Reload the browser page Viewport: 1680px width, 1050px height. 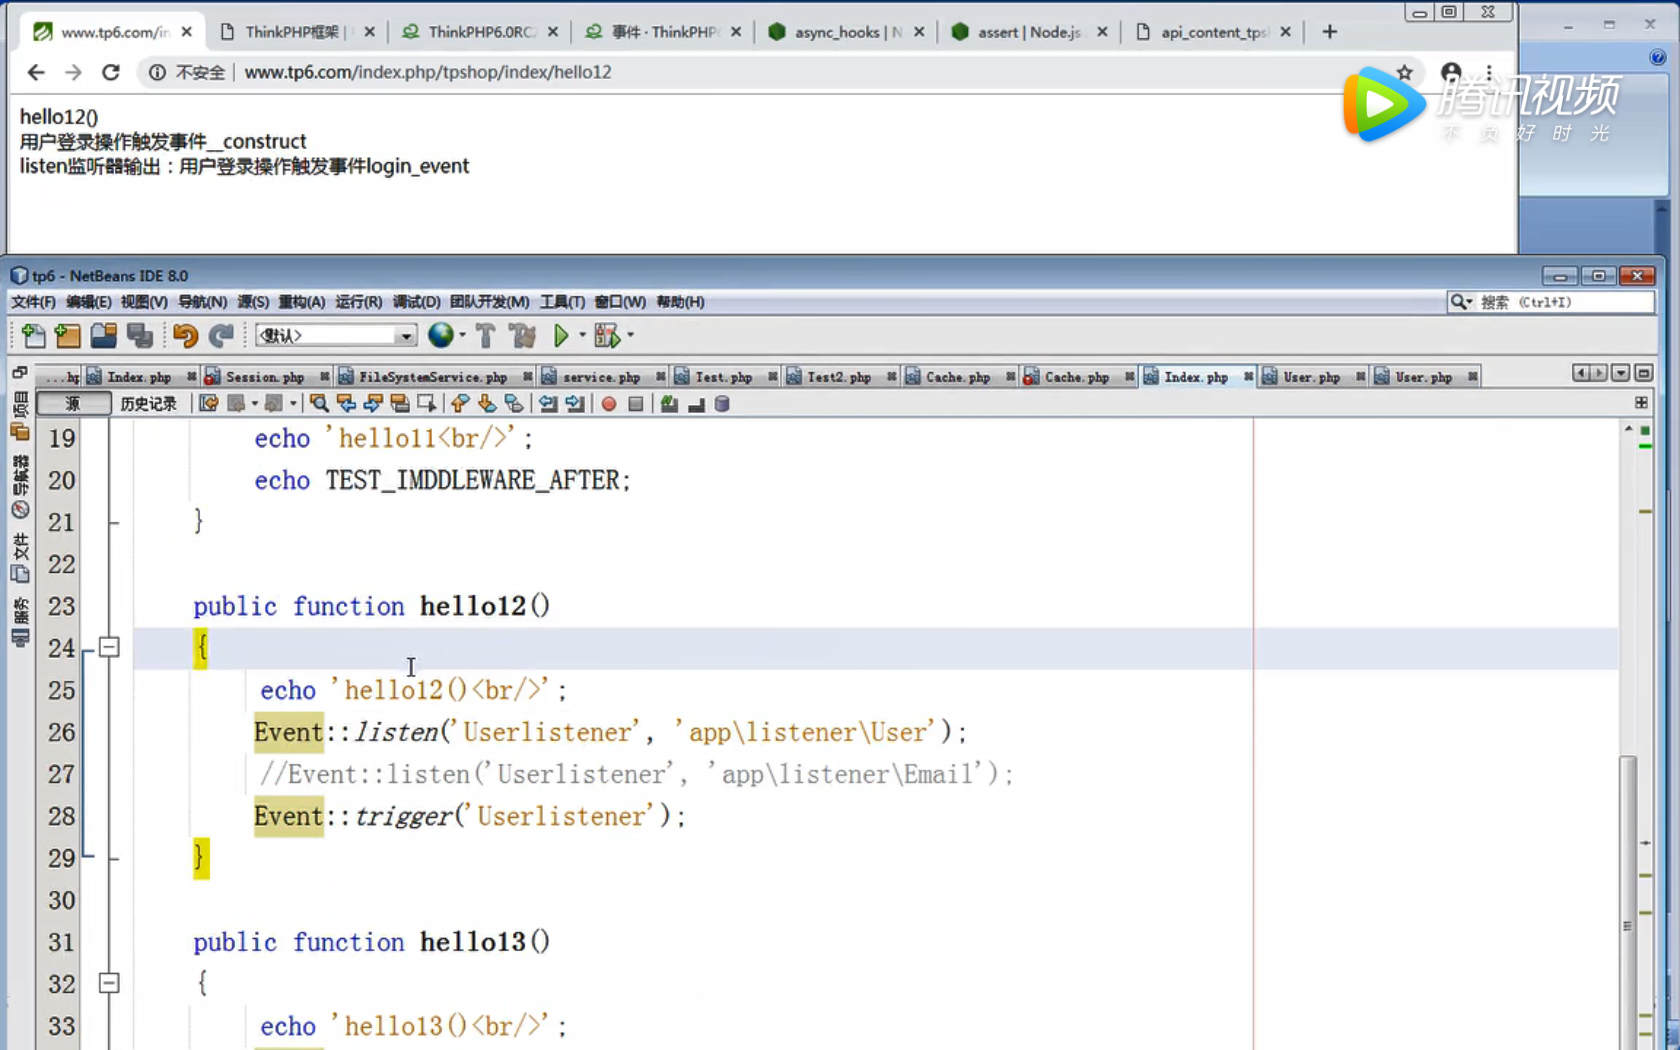point(111,72)
